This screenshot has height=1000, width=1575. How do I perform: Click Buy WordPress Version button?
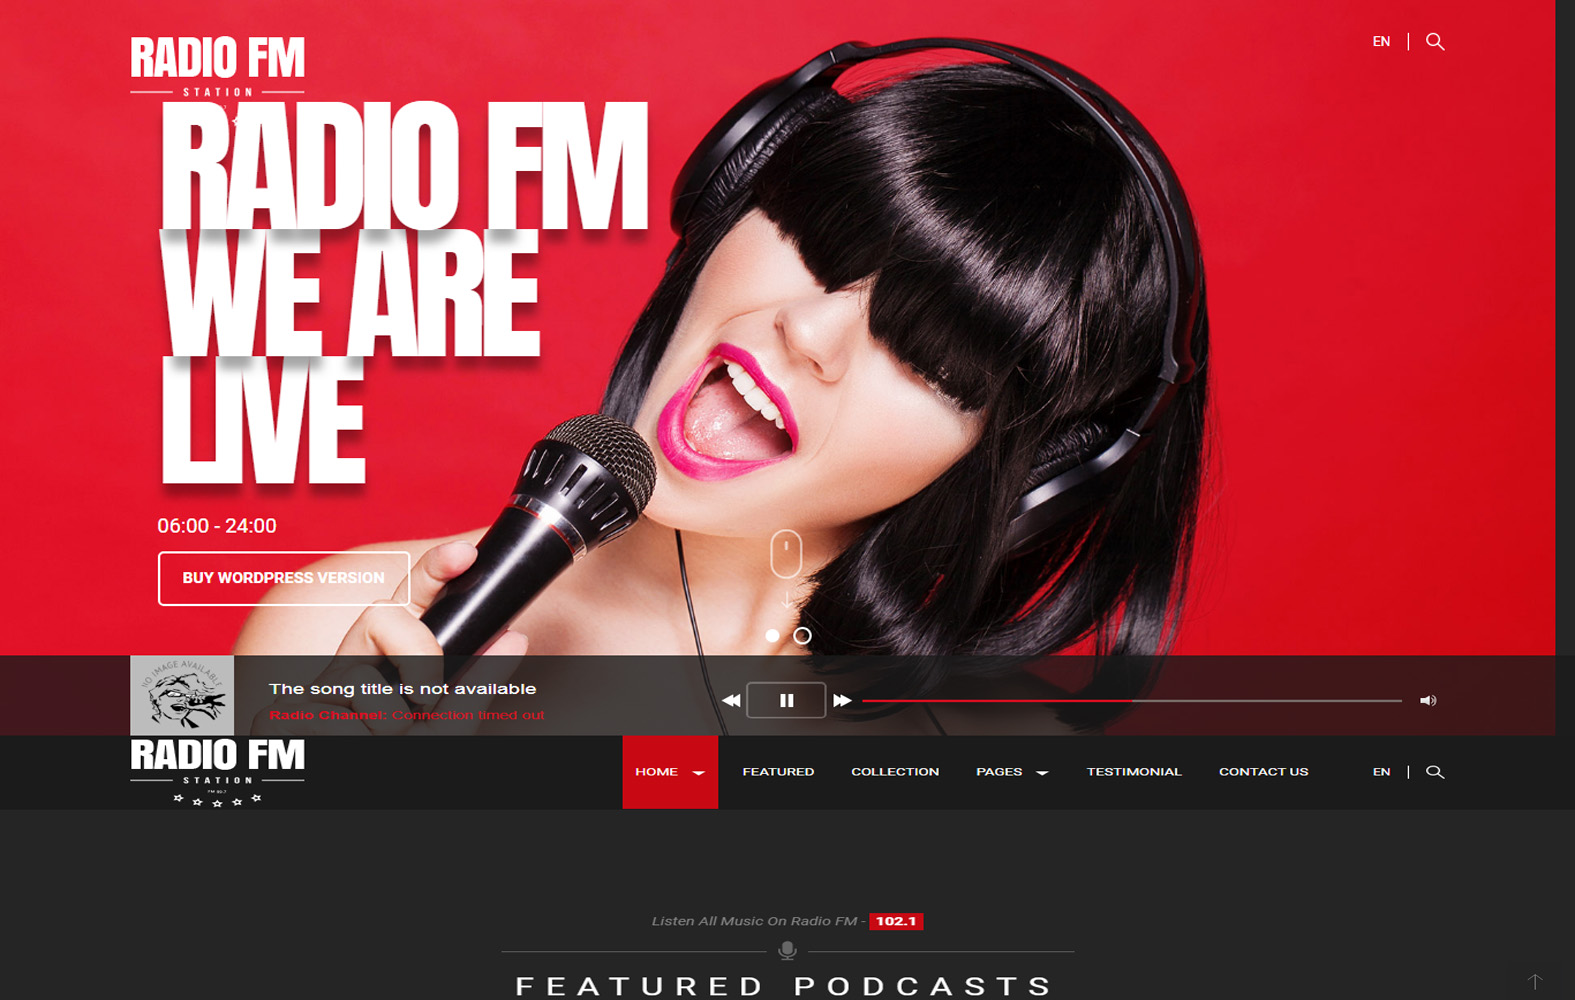point(284,578)
